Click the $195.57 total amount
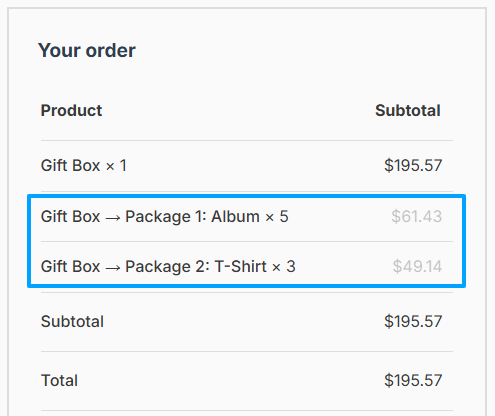Viewport: 495px width, 416px height. click(x=413, y=380)
